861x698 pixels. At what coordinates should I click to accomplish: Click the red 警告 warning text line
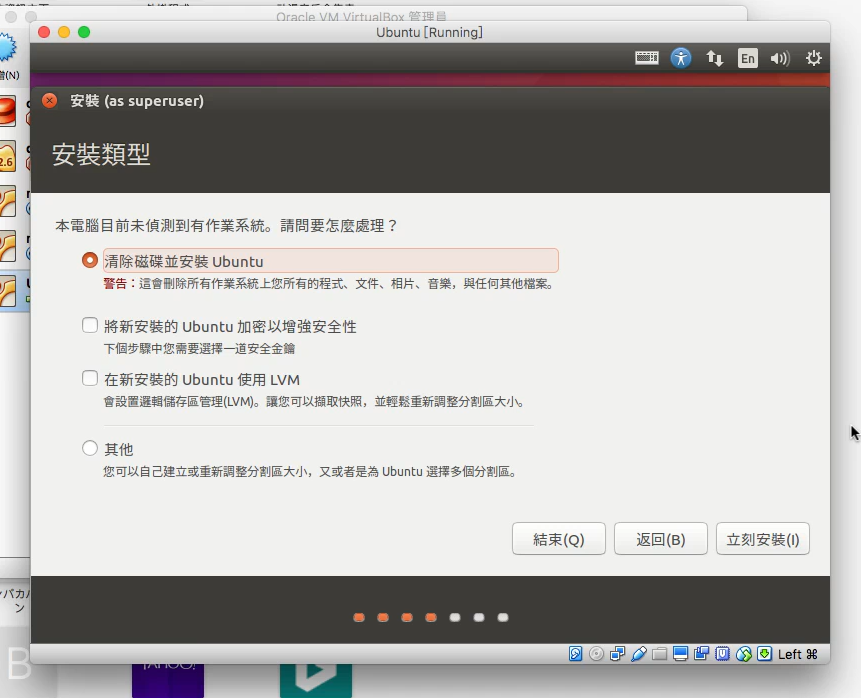[329, 284]
